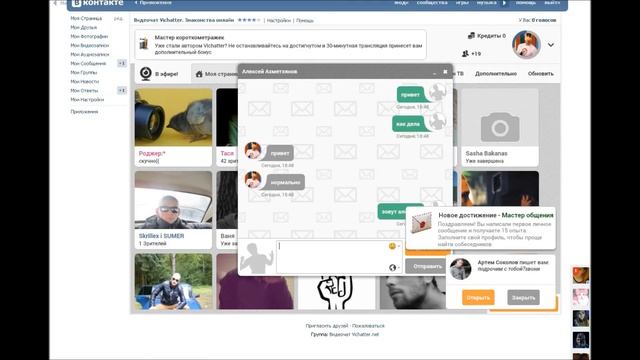Open "Мои Аудиозаписи" in left menu
The image size is (640, 360).
[90, 54]
